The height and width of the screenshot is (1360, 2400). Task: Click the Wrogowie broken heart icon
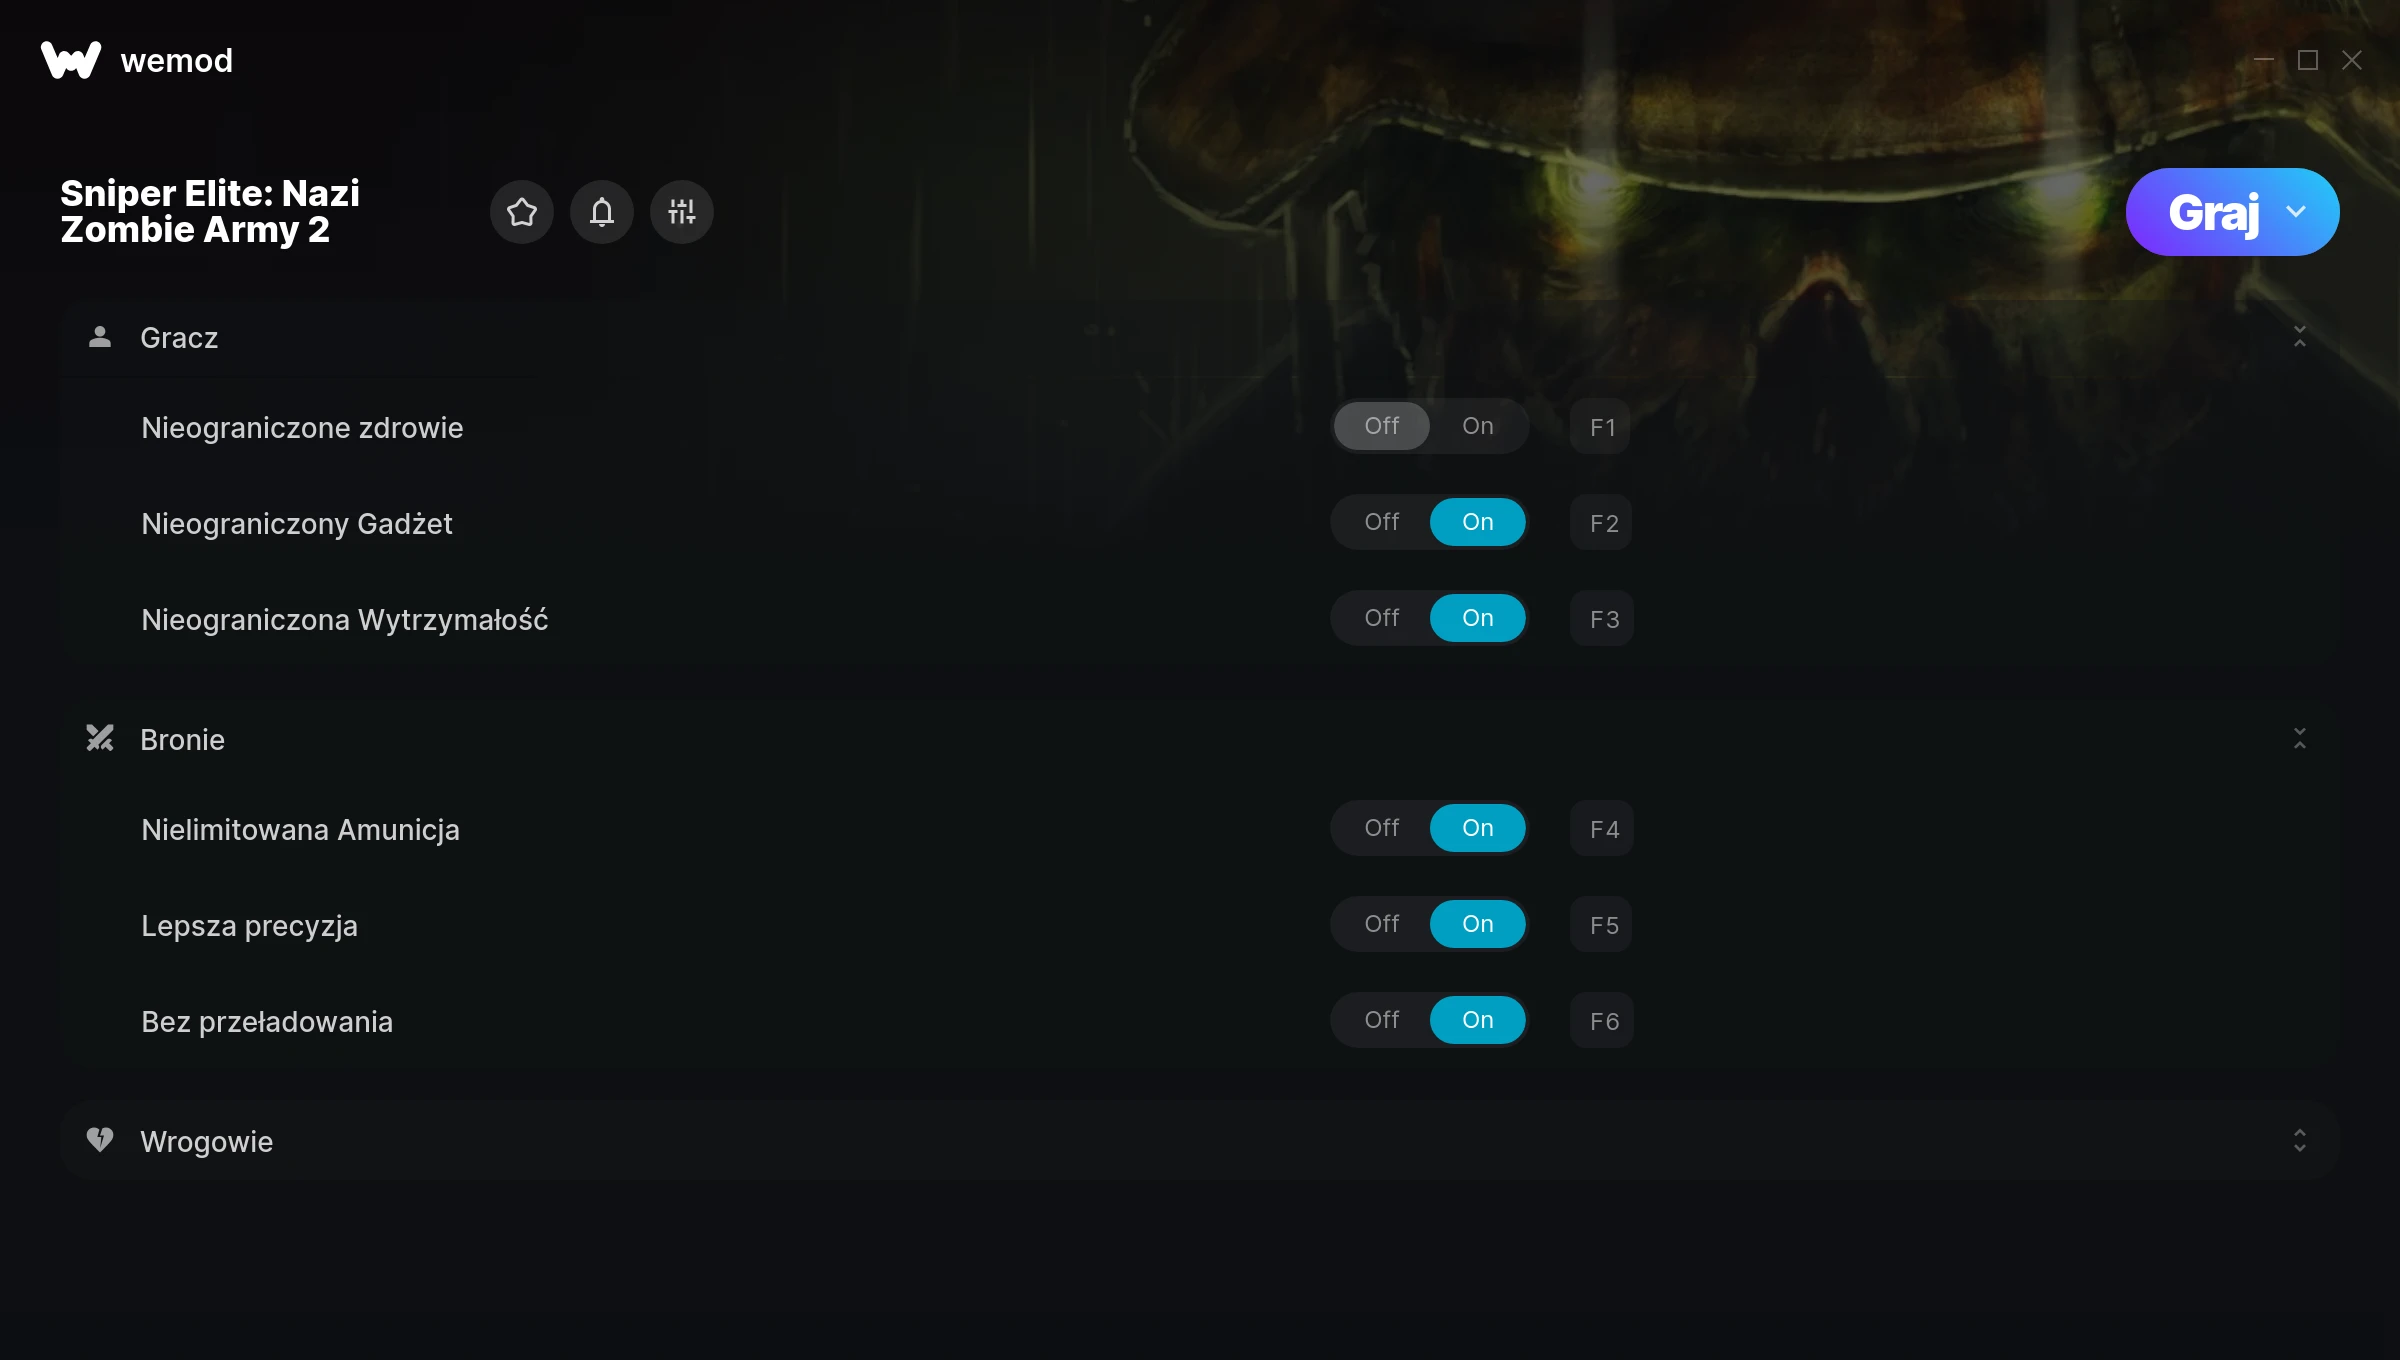100,1141
